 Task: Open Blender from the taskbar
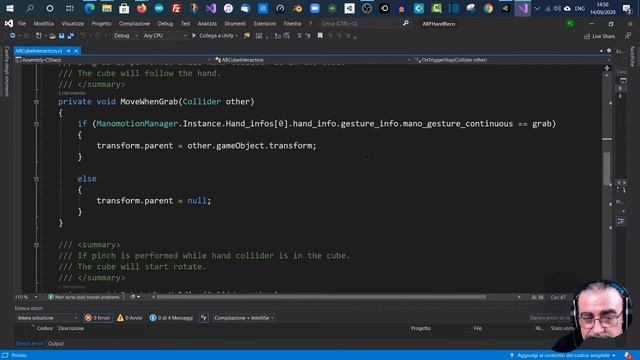coord(298,8)
